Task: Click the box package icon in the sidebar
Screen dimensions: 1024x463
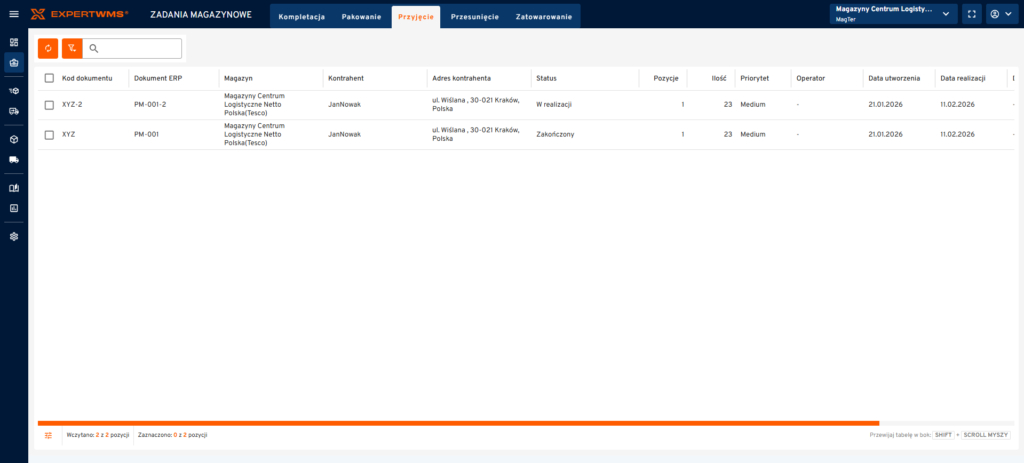Action: (14, 140)
